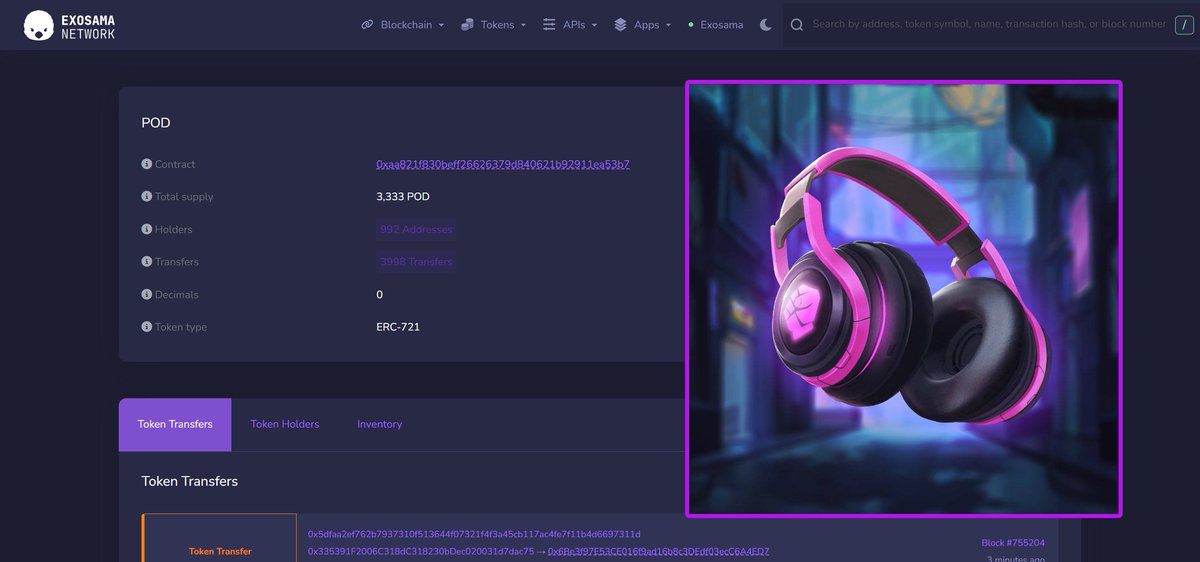Toggle dark mode moon icon
Viewport: 1200px width, 562px height.
point(766,25)
